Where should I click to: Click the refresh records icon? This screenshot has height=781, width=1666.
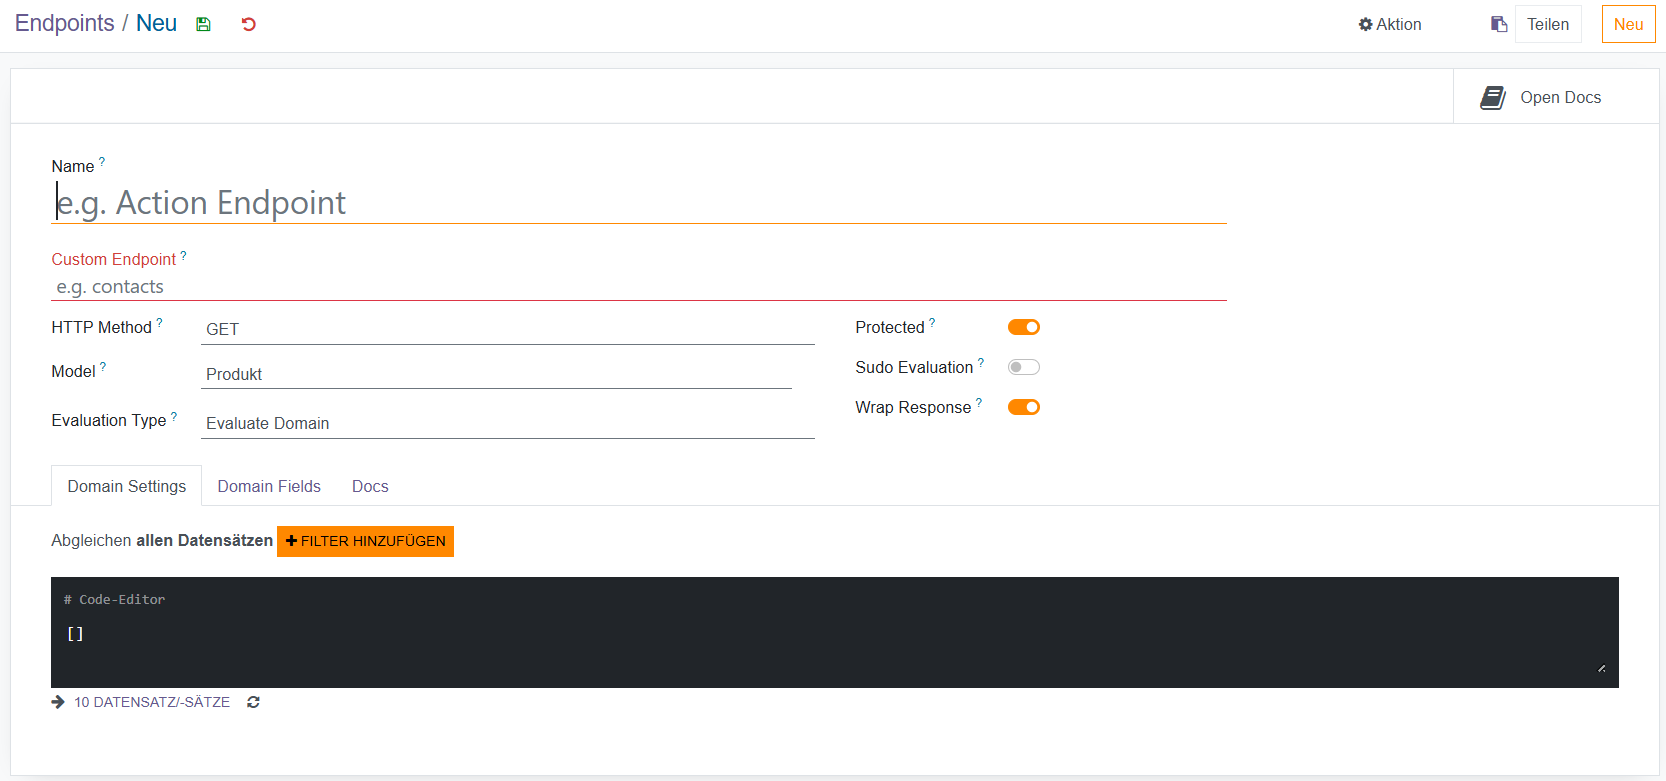tap(254, 702)
